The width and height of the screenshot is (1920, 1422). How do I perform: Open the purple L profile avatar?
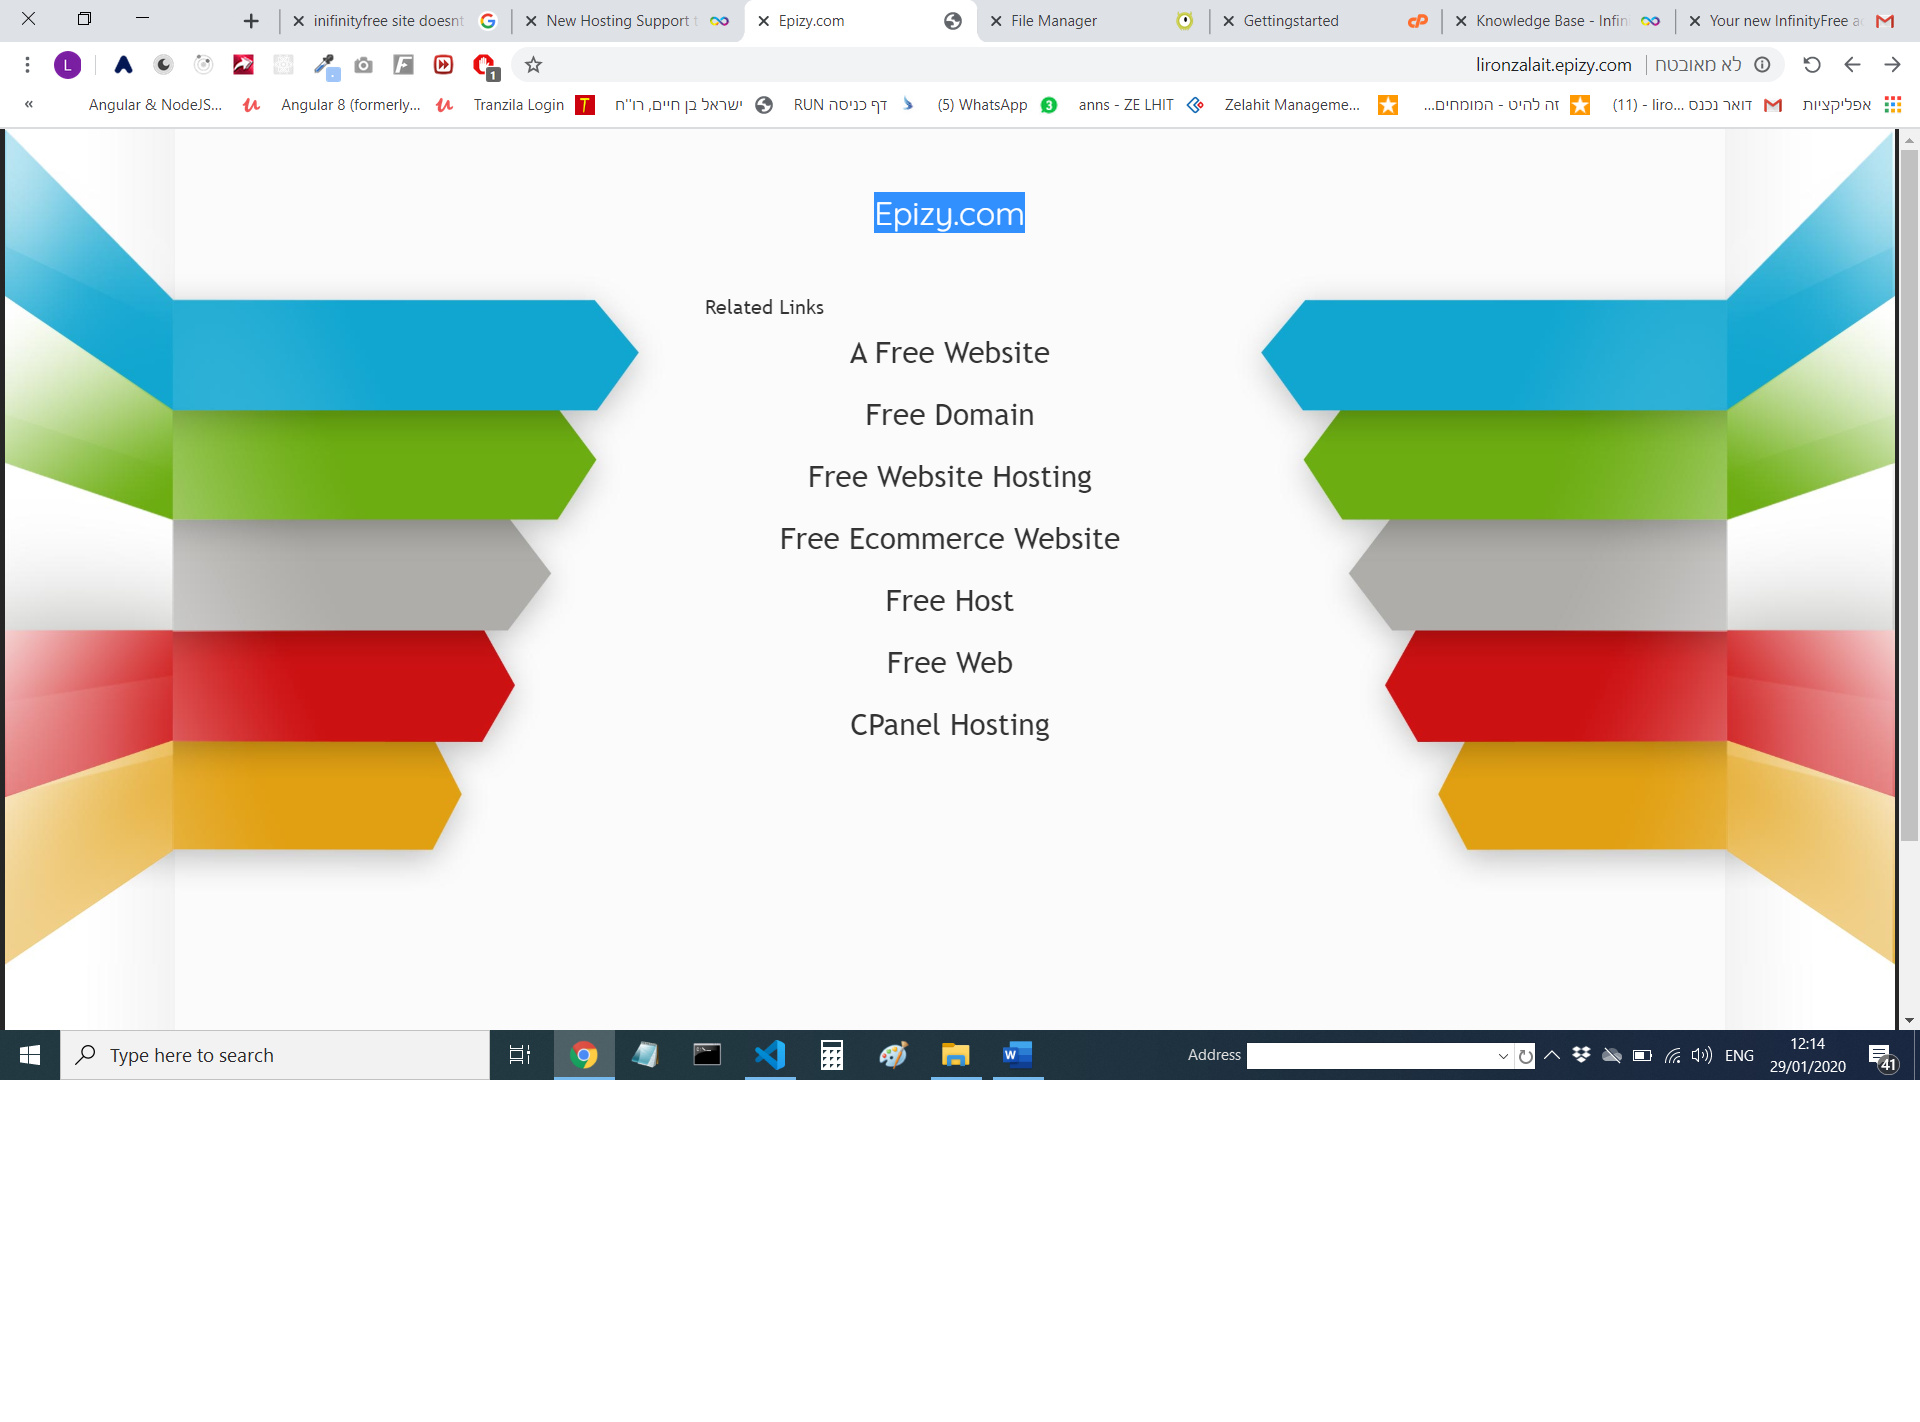[67, 65]
